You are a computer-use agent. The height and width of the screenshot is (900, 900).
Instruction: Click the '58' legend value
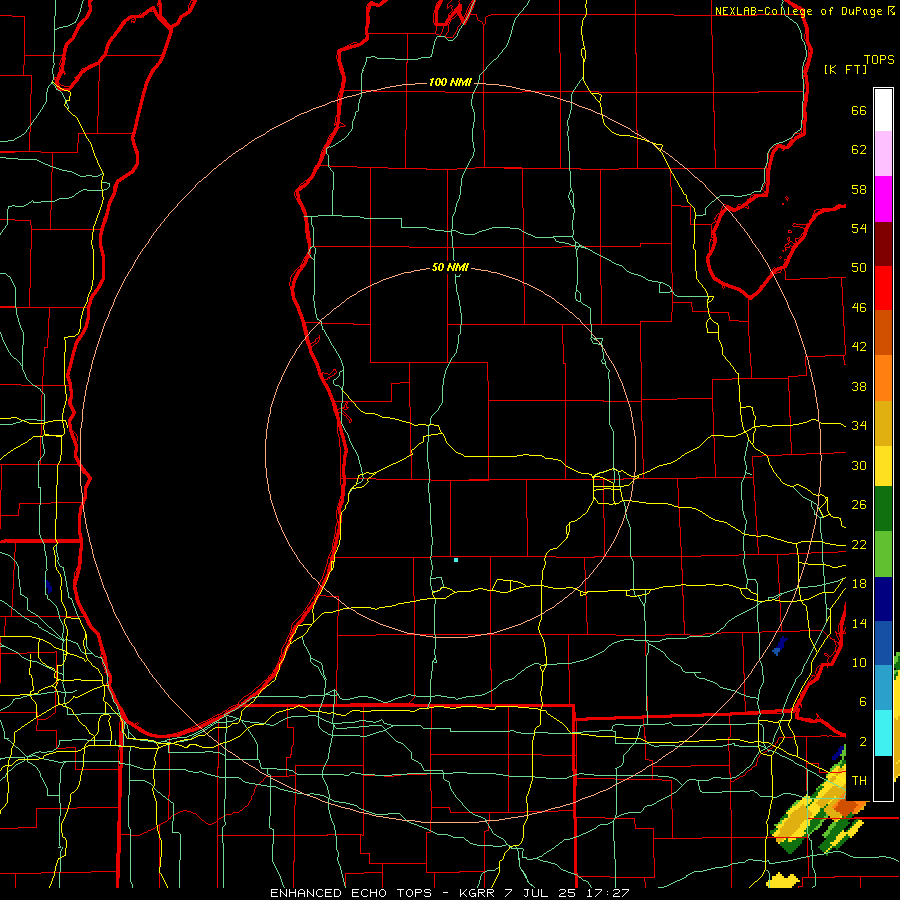(859, 189)
